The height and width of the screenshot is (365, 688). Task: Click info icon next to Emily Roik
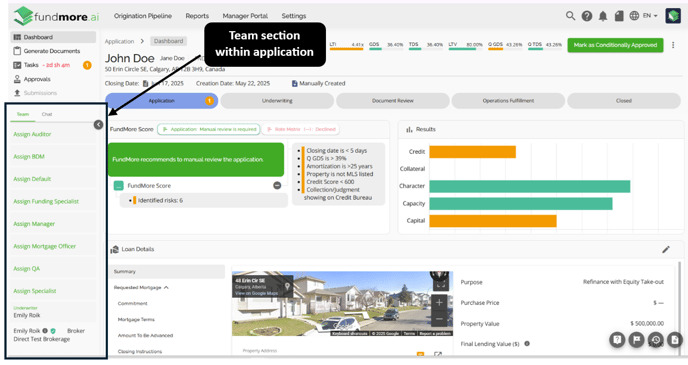tap(45, 331)
